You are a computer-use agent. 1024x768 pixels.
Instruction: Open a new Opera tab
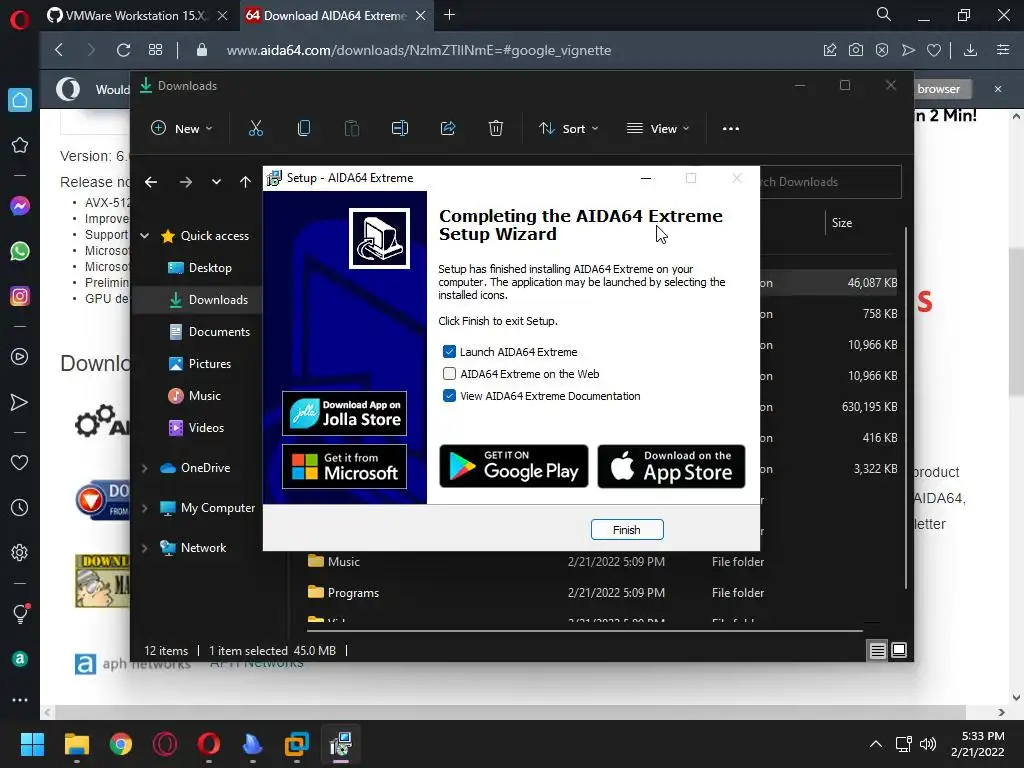449,15
